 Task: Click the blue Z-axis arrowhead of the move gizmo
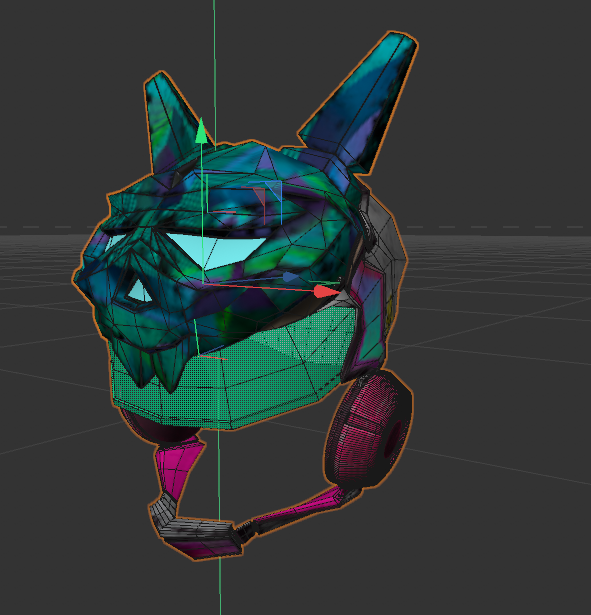(x=290, y=277)
